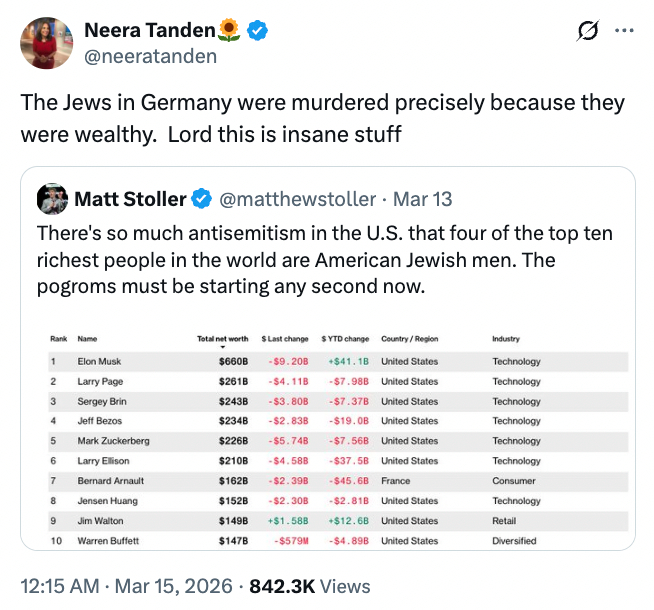Open the @neeratanden handle link
The width and height of the screenshot is (654, 610).
150,56
